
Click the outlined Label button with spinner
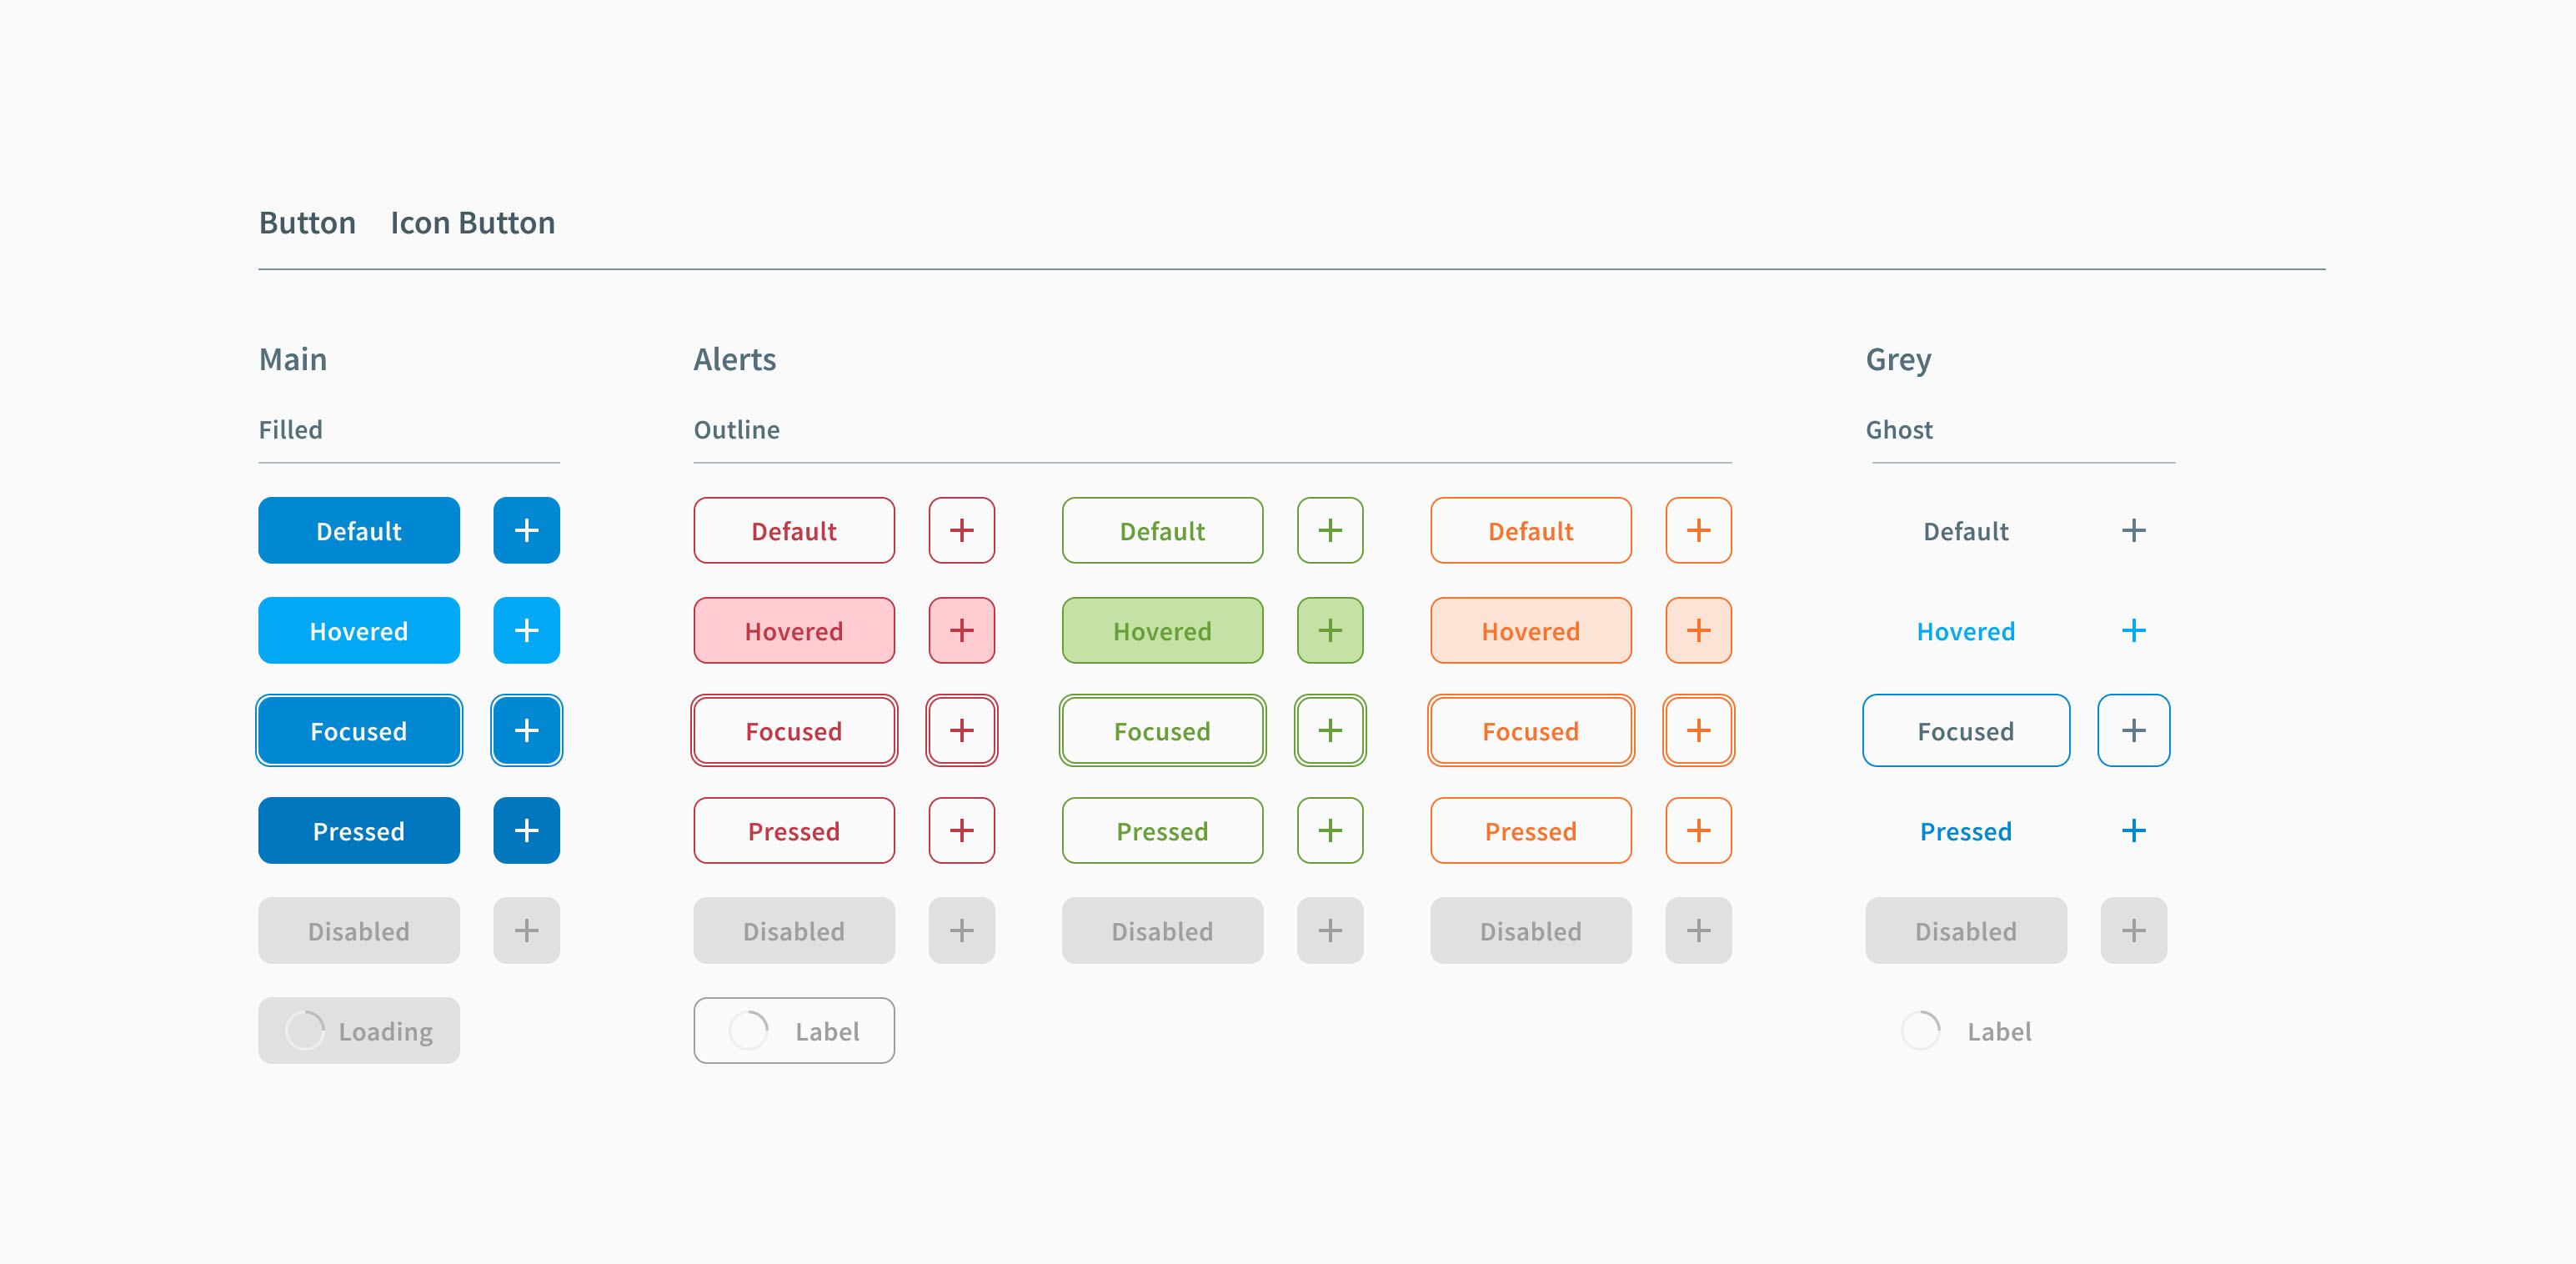pos(793,1030)
